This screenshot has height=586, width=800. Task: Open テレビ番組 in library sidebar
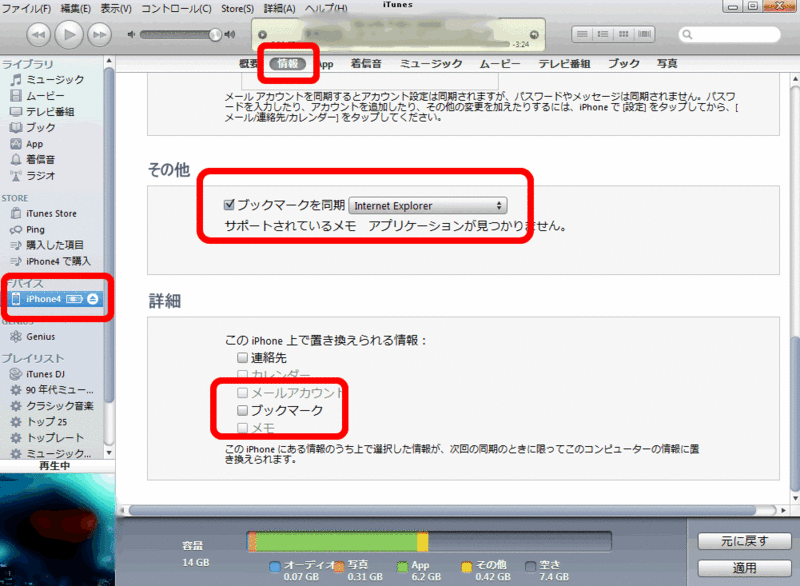pyautogui.click(x=51, y=112)
